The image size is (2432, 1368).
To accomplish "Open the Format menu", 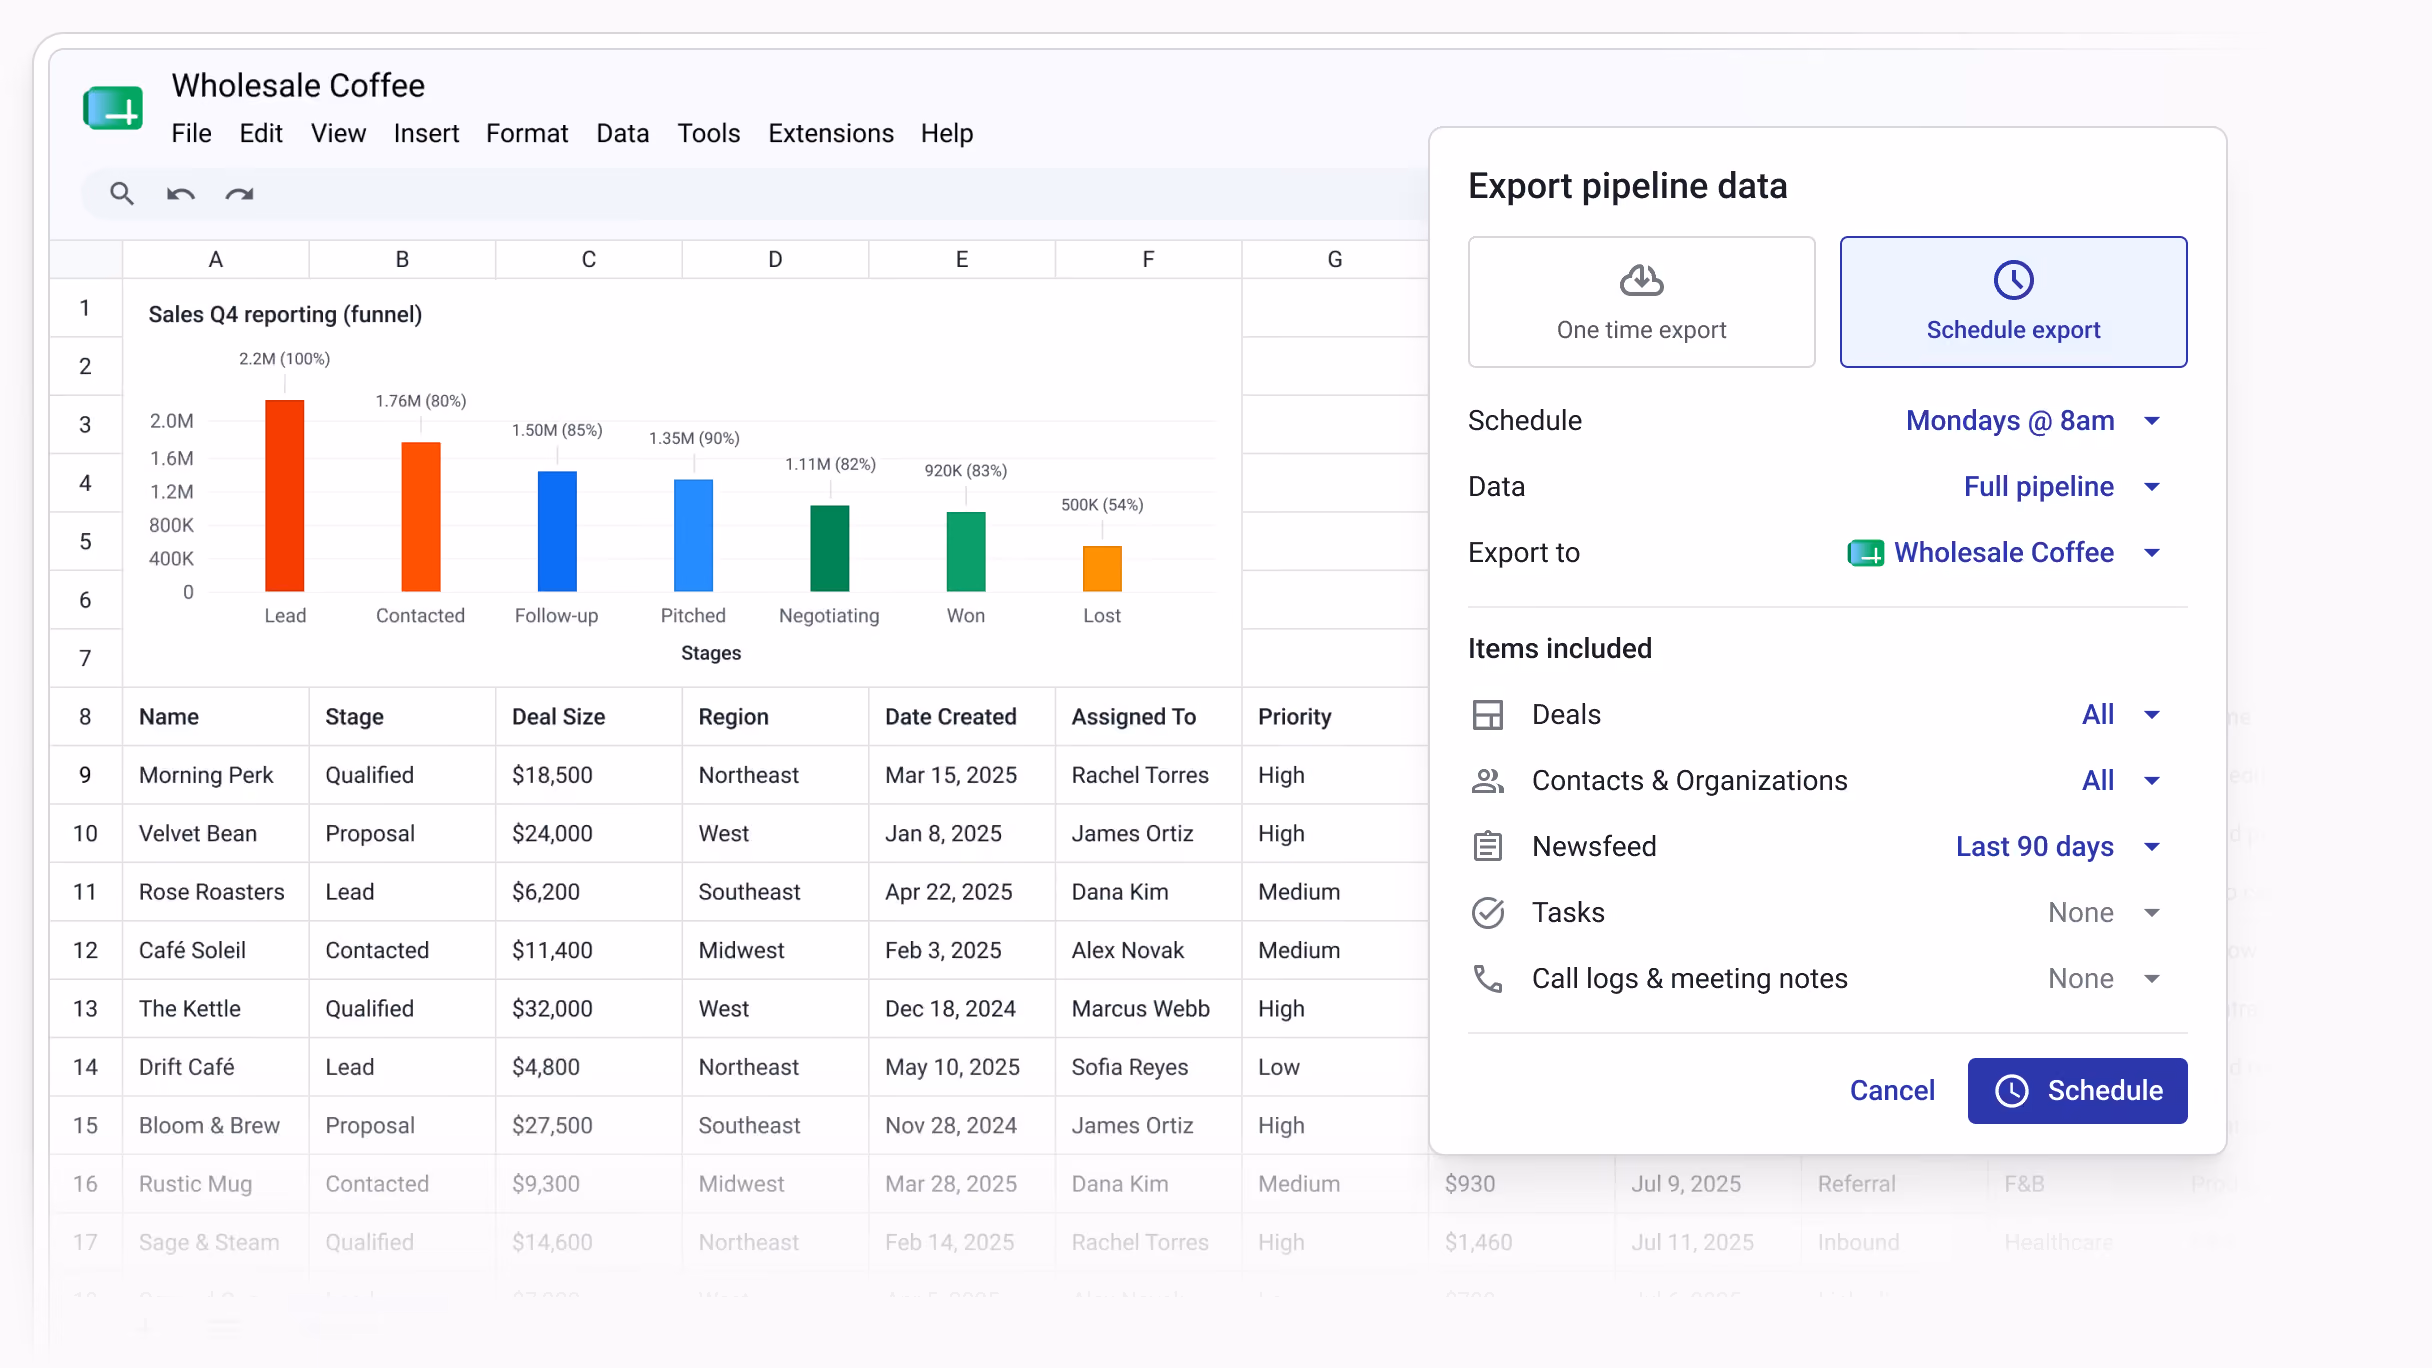I will (x=527, y=134).
